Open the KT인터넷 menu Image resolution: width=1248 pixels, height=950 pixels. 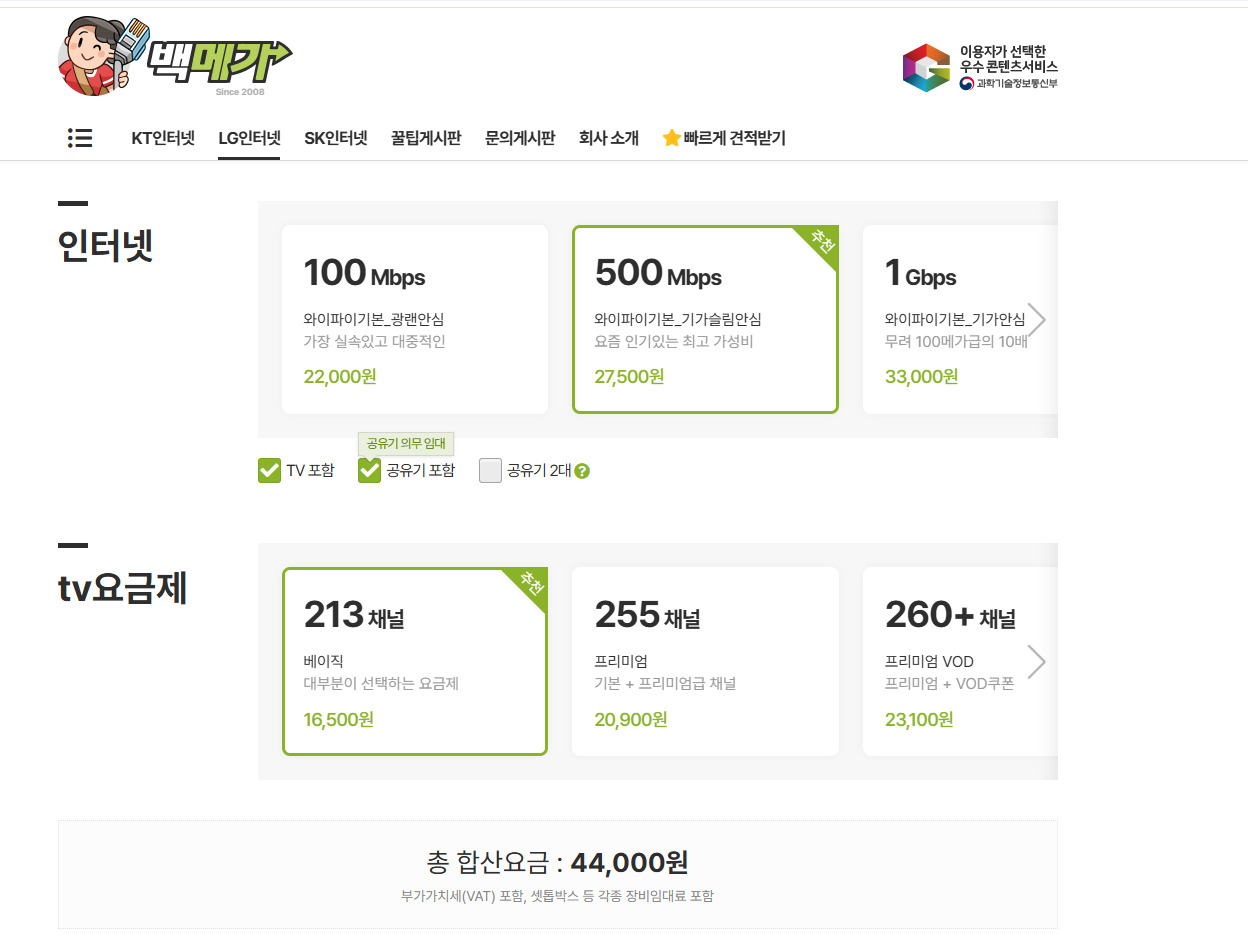point(163,138)
